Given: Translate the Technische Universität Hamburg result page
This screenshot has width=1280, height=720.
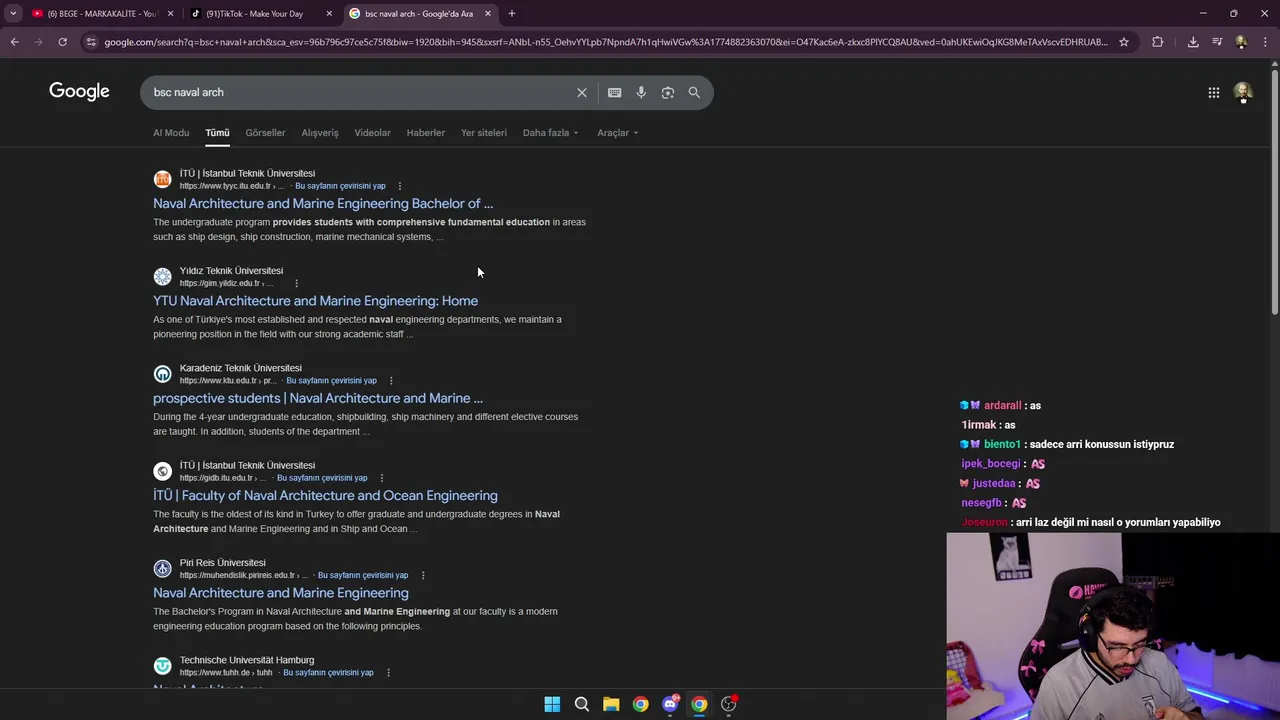Looking at the screenshot, I should pos(328,673).
